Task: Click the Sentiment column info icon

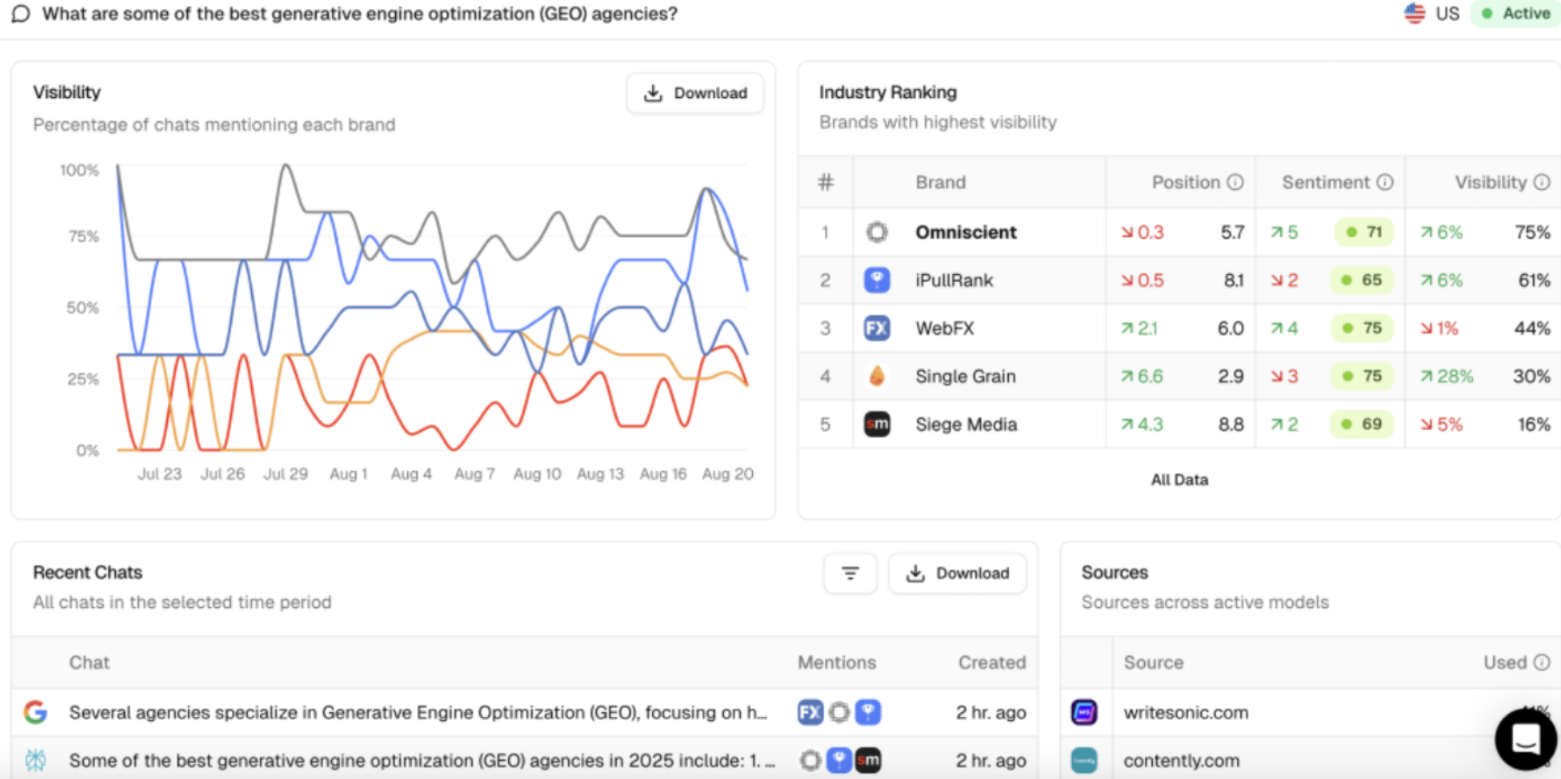Action: point(1385,182)
